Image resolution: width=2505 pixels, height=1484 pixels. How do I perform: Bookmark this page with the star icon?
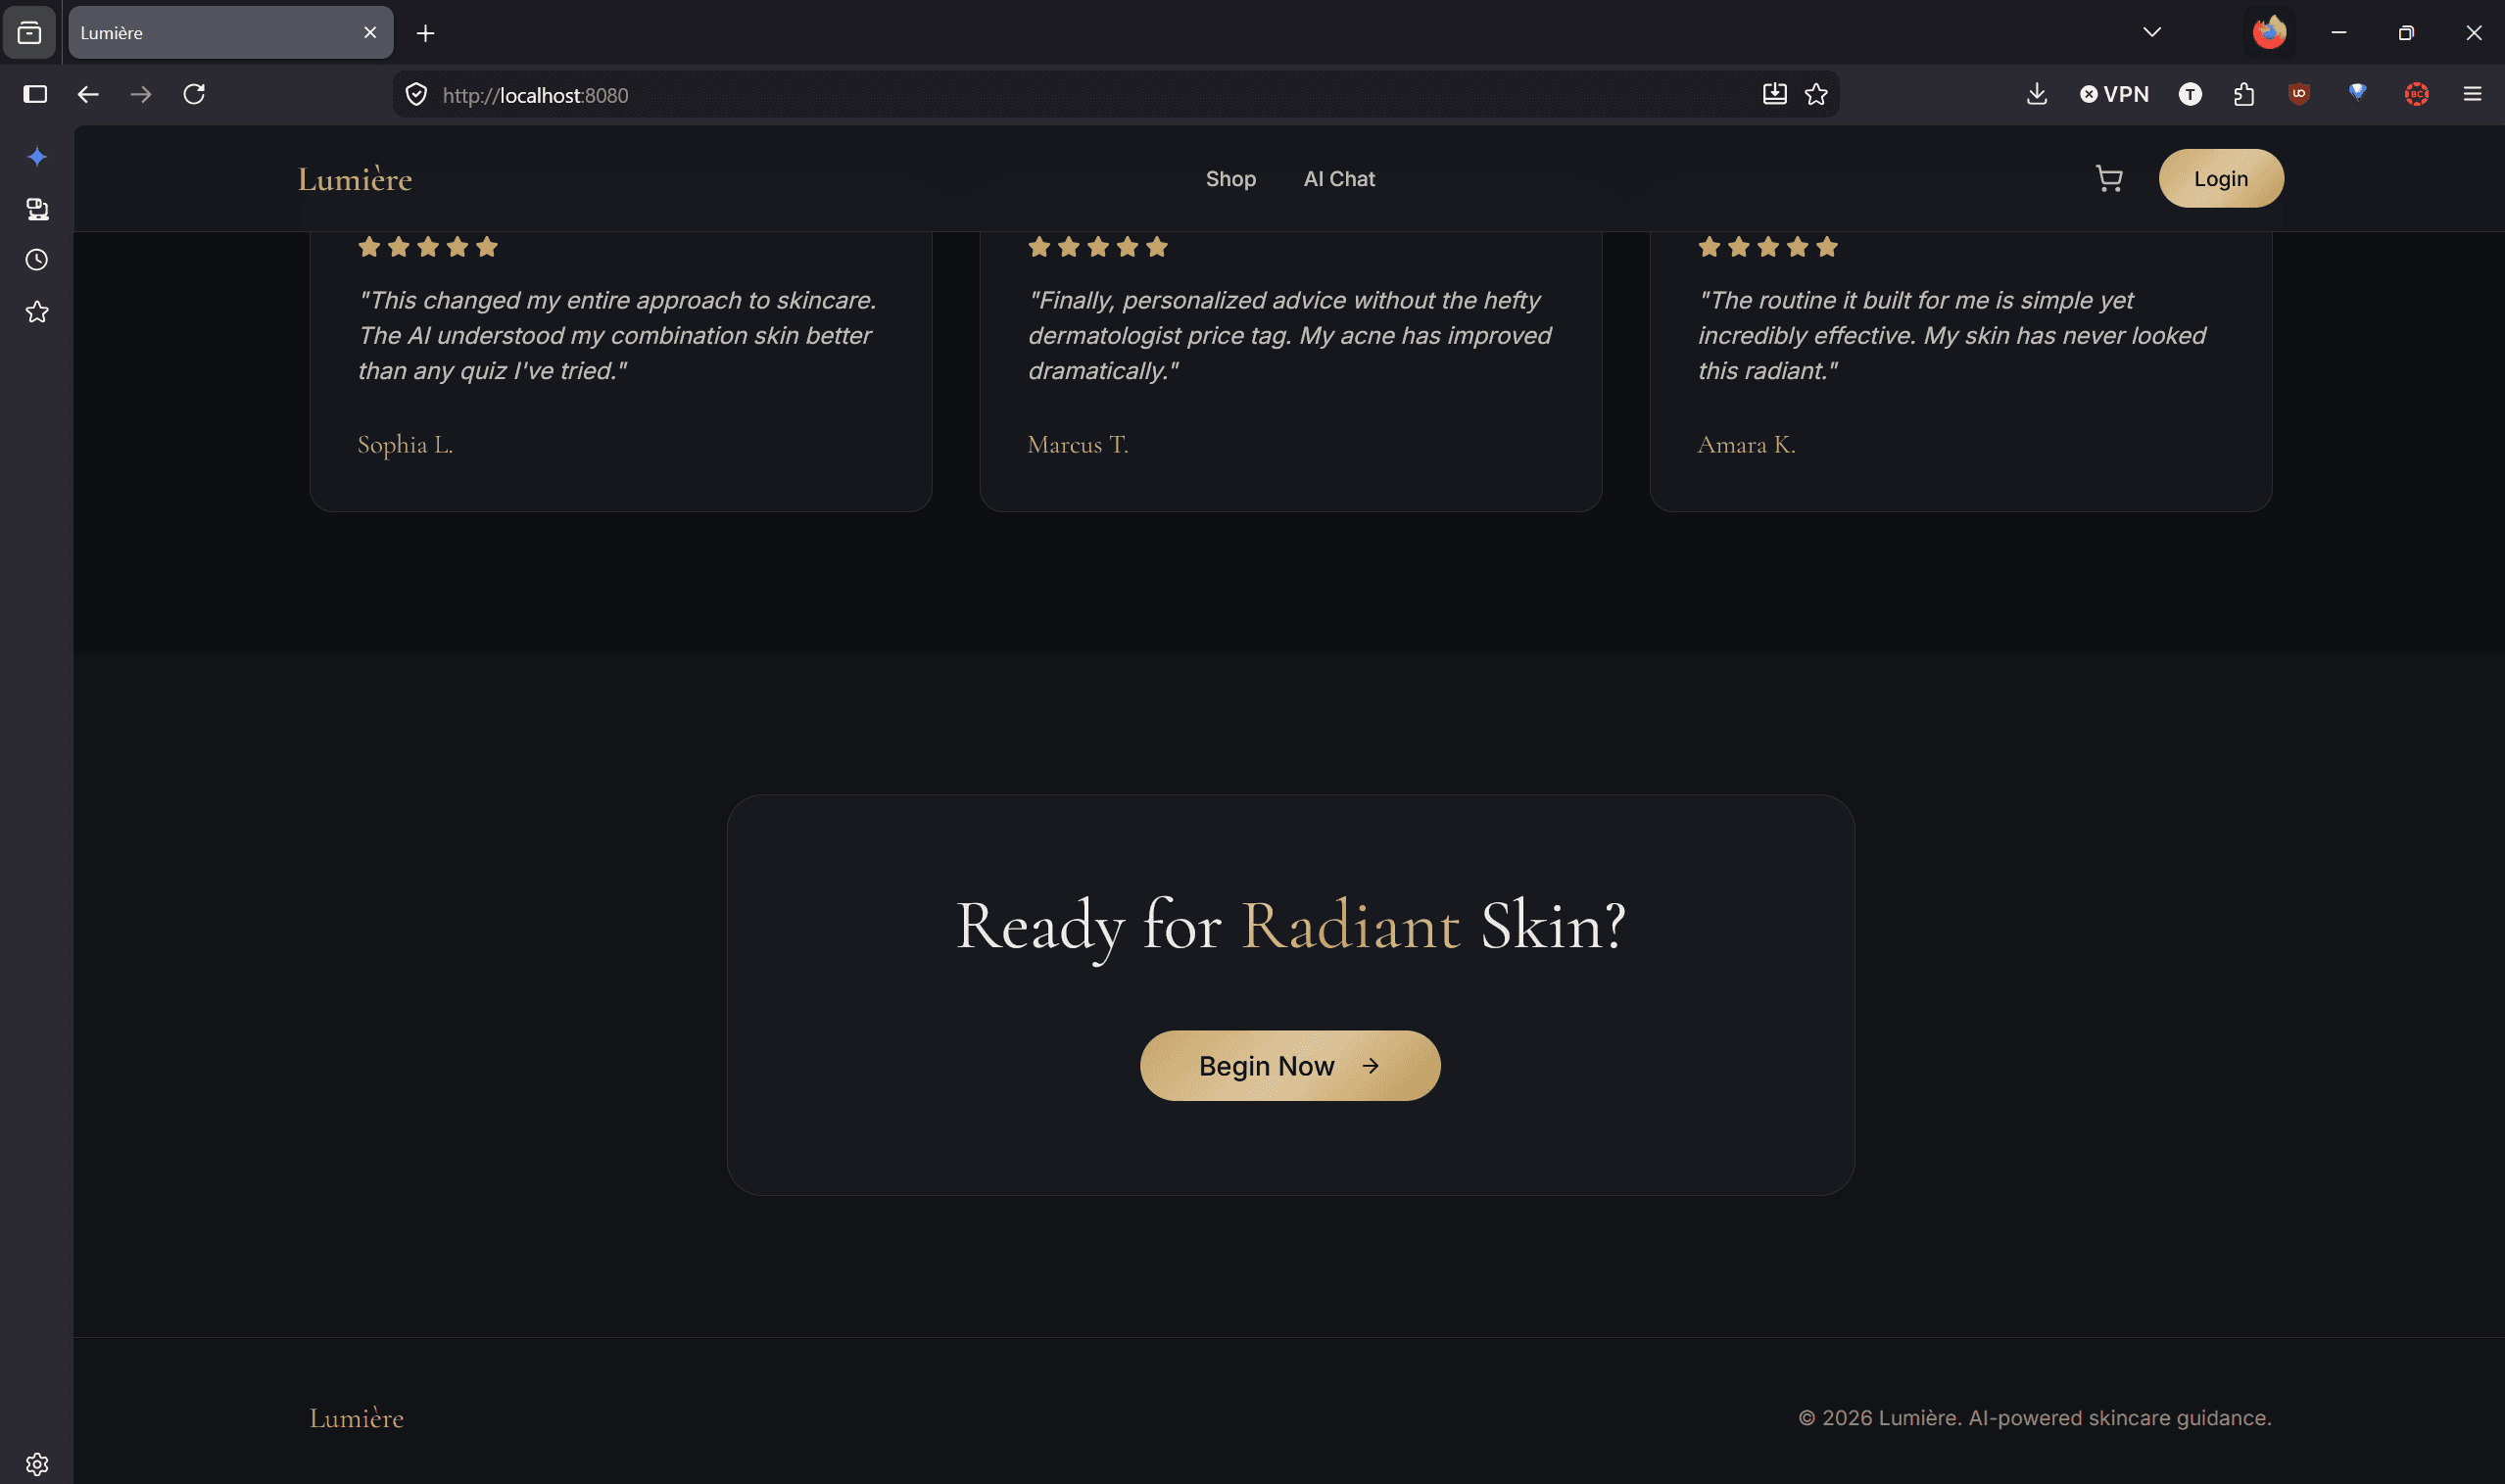[x=1816, y=94]
